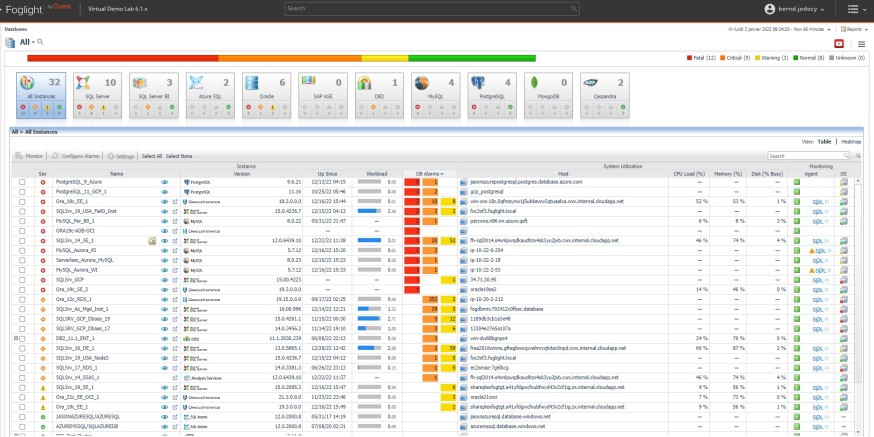The image size is (874, 437).
Task: Open external link icon for Ora_21c_EE_OCI_1
Action: [x=175, y=397]
